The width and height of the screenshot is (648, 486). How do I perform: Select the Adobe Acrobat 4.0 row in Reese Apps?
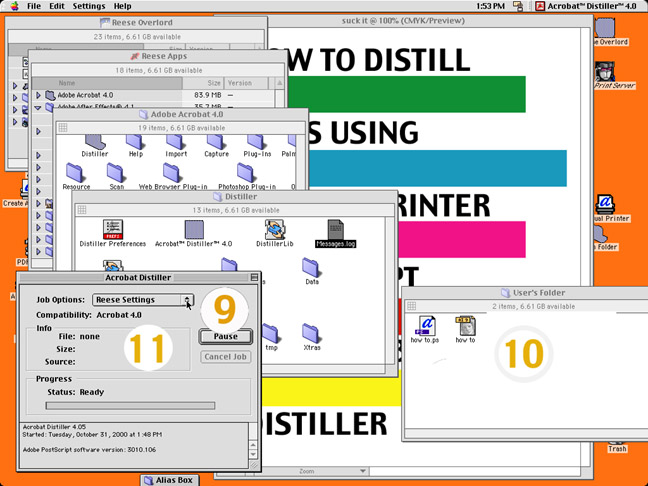153,95
